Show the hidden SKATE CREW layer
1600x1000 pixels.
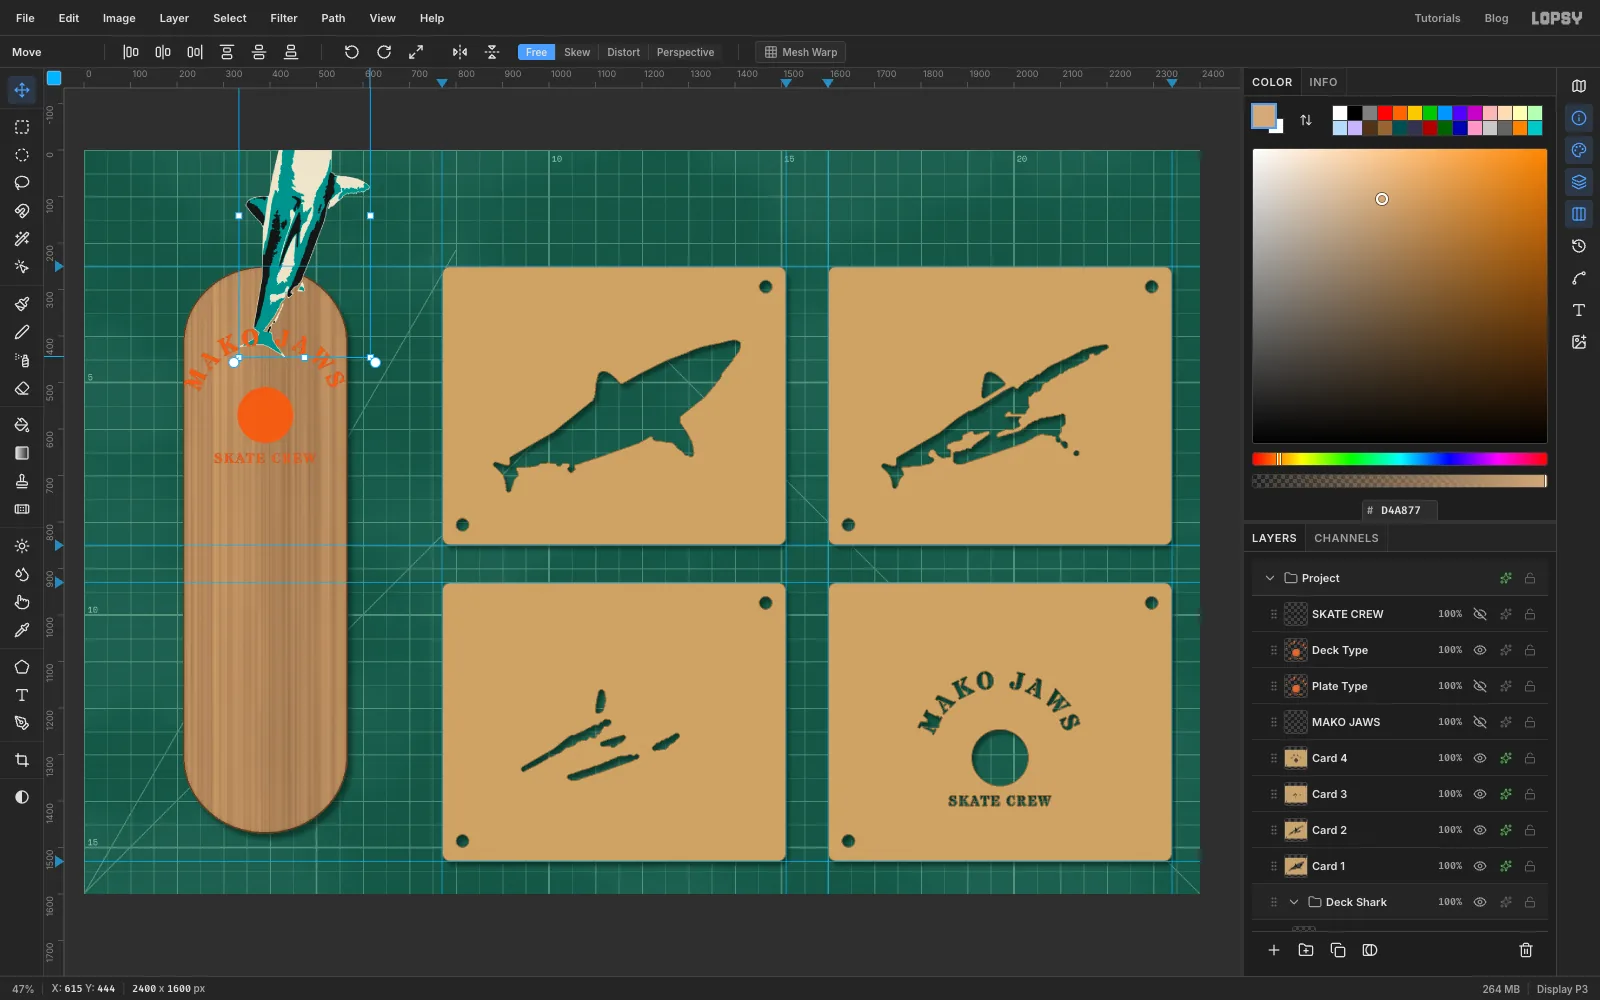click(1480, 614)
